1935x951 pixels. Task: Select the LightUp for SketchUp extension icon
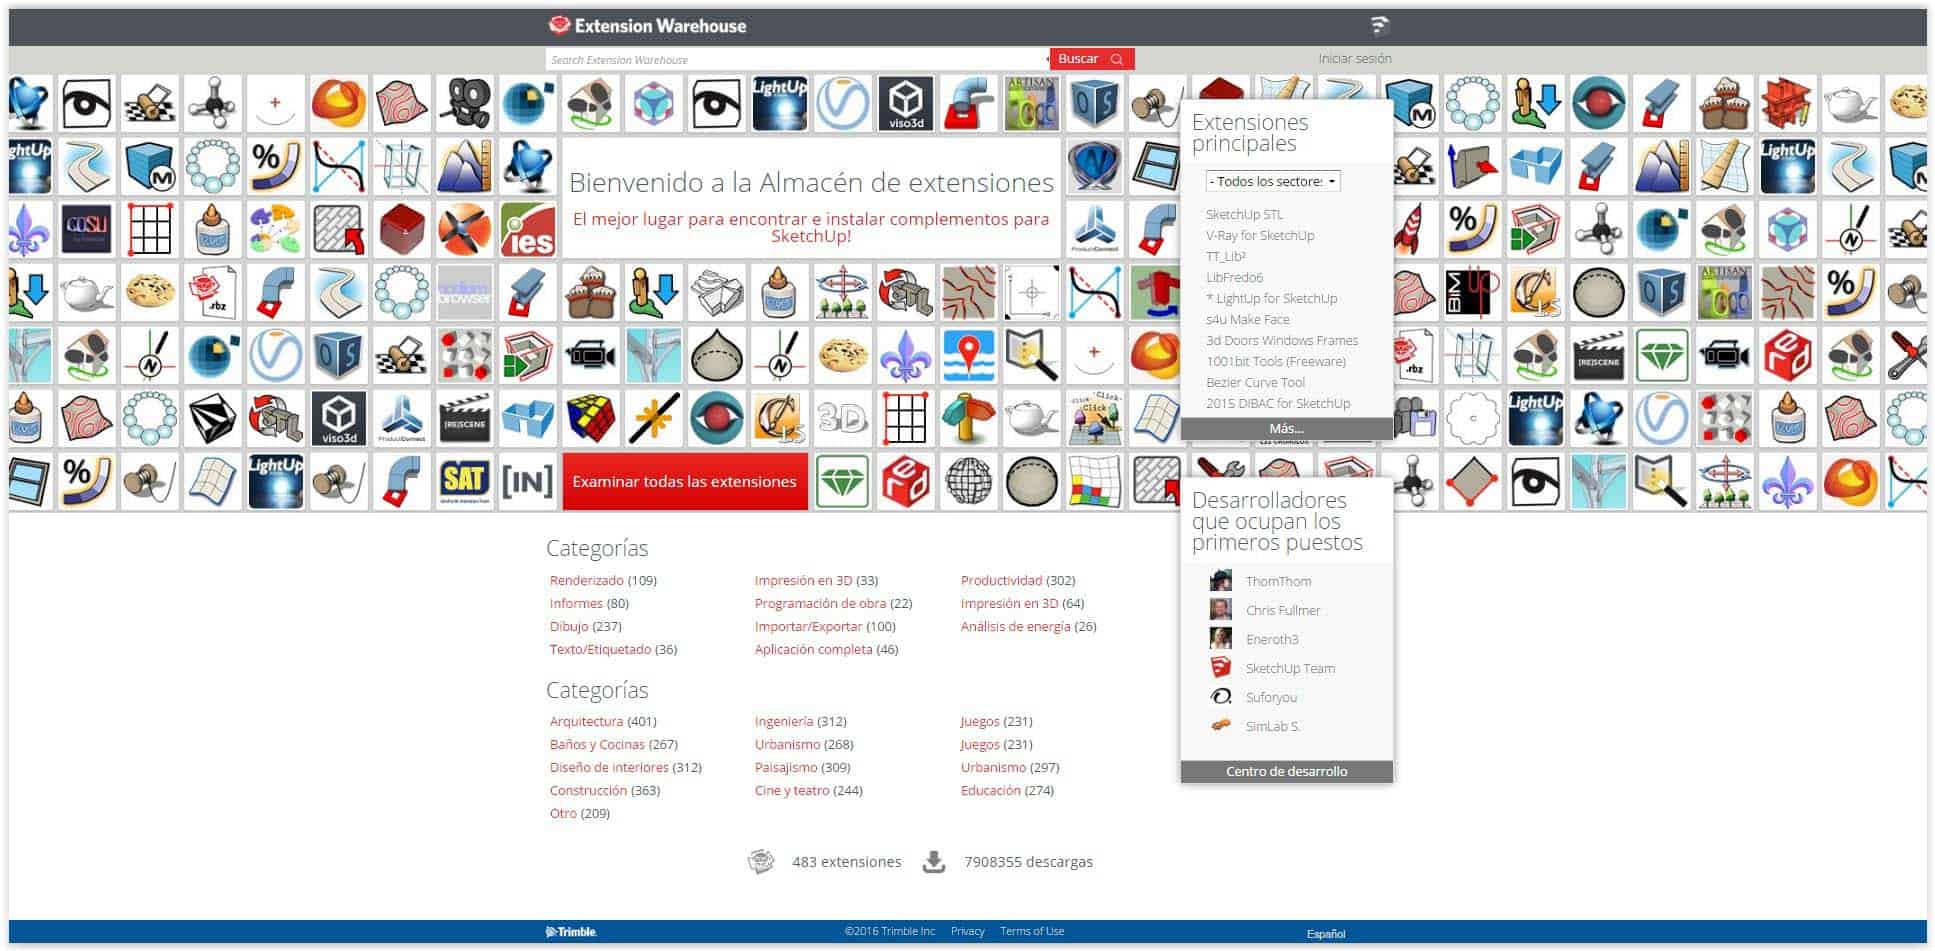[779, 103]
